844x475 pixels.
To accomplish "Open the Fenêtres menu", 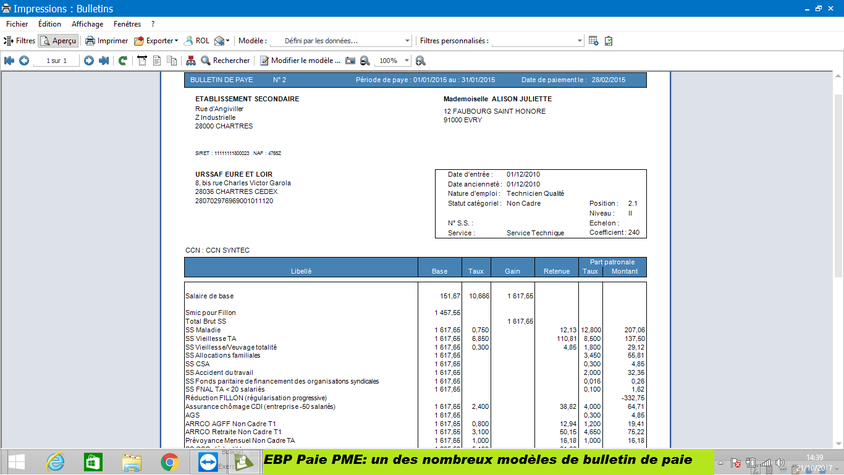I will (x=127, y=24).
